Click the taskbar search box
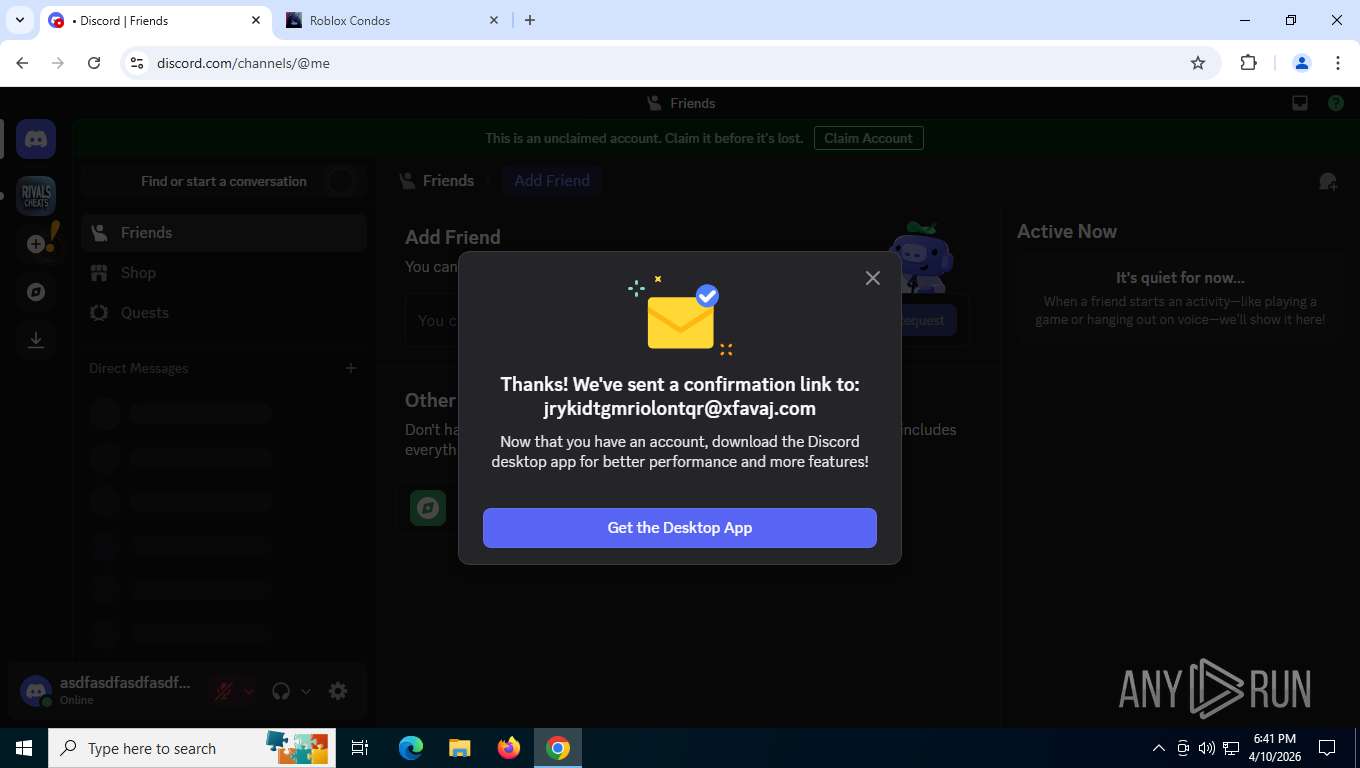 pos(193,748)
